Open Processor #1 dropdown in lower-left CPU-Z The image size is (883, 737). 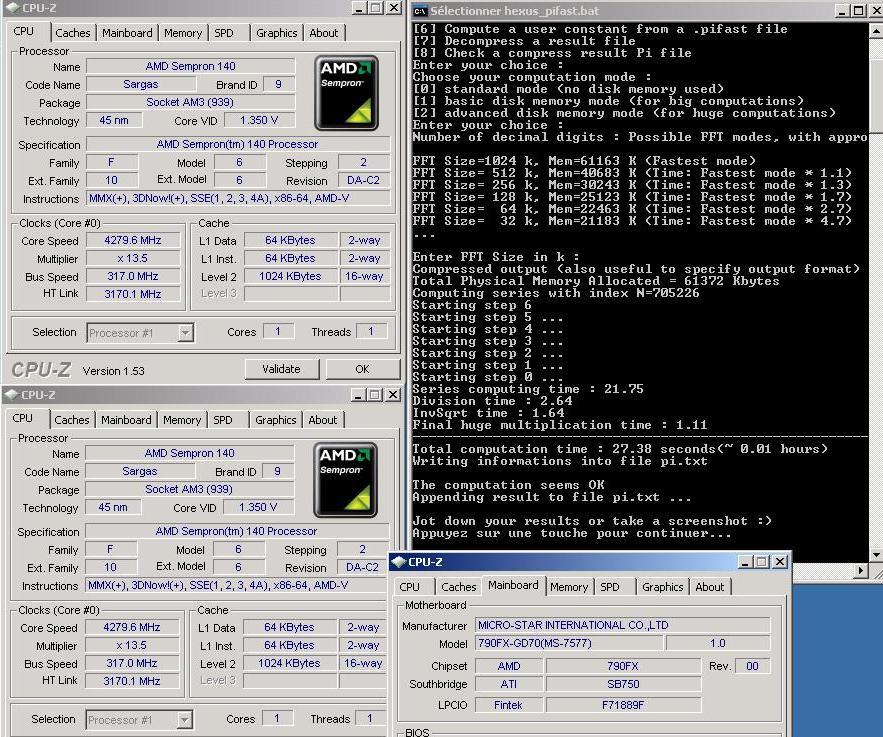click(x=184, y=720)
